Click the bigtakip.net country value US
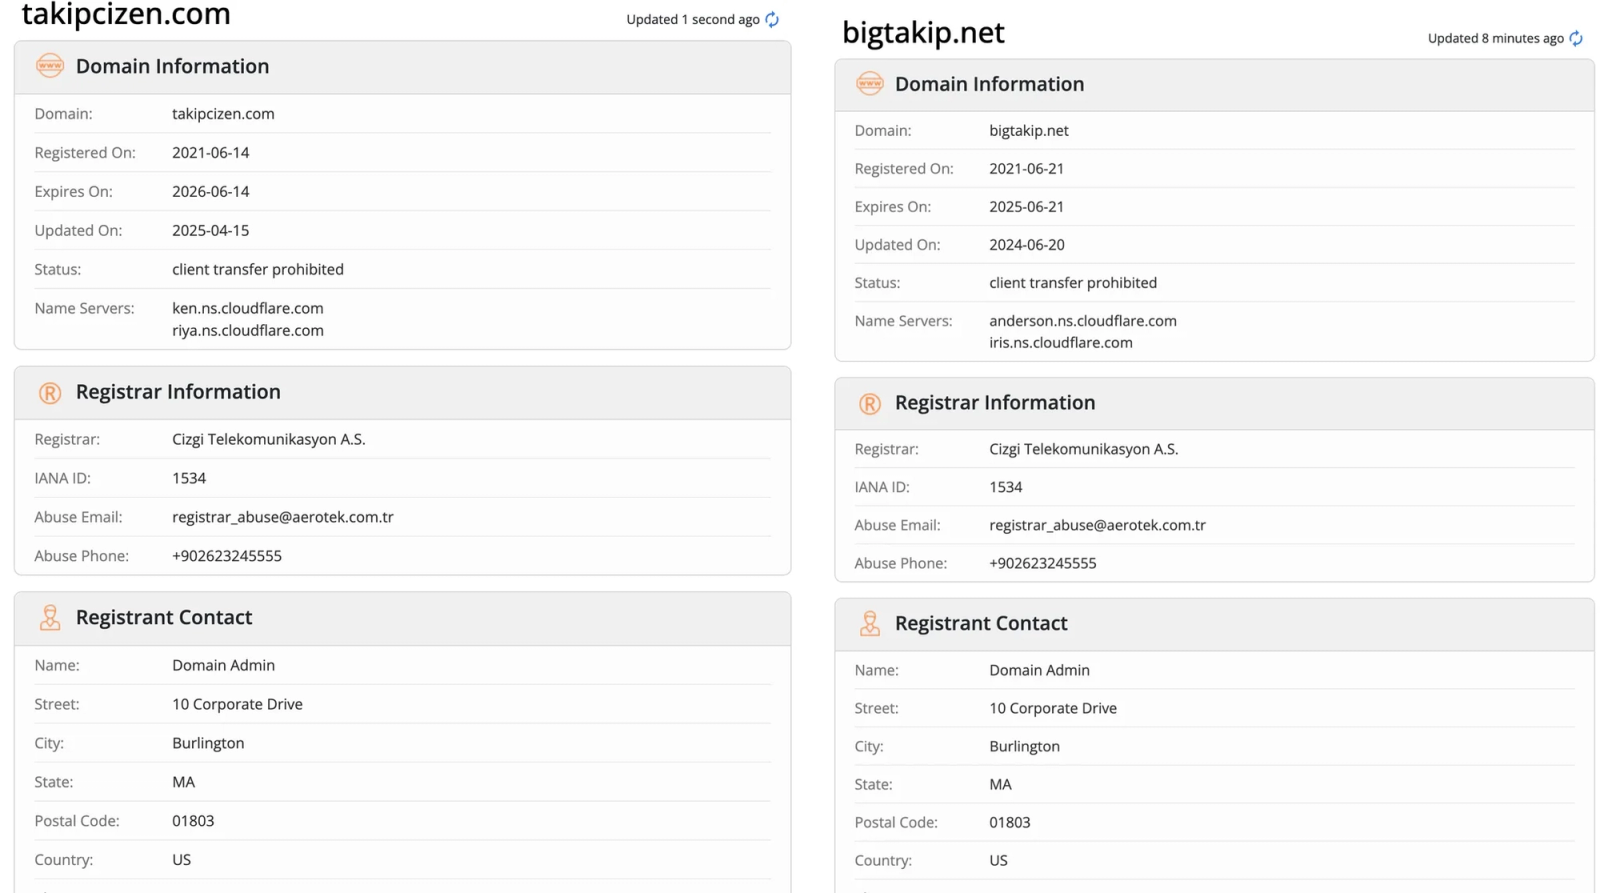The width and height of the screenshot is (1600, 893). (x=998, y=861)
